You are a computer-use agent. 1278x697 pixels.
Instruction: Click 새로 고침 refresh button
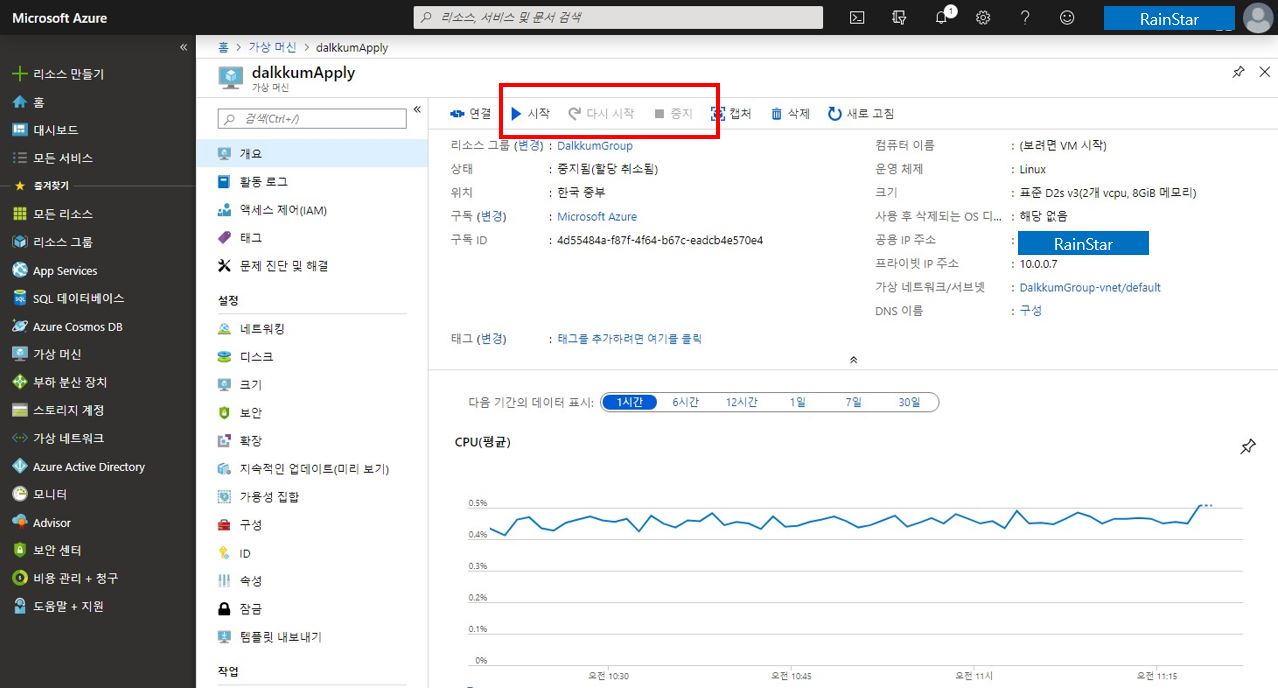pyautogui.click(x=861, y=114)
